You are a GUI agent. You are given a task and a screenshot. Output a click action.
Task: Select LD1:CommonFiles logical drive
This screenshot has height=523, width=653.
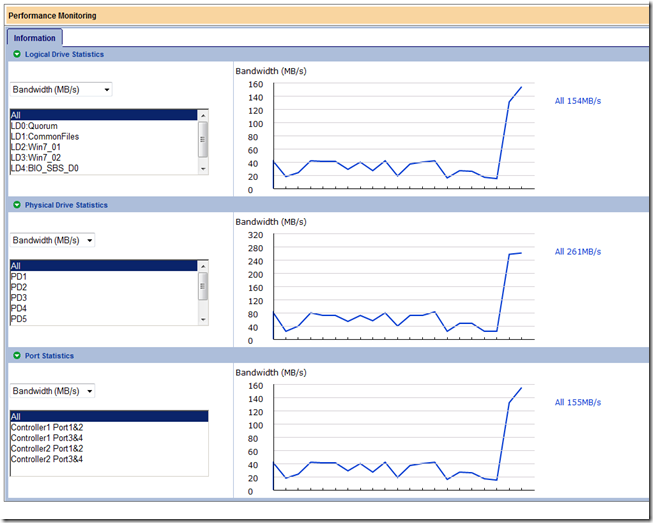104,137
